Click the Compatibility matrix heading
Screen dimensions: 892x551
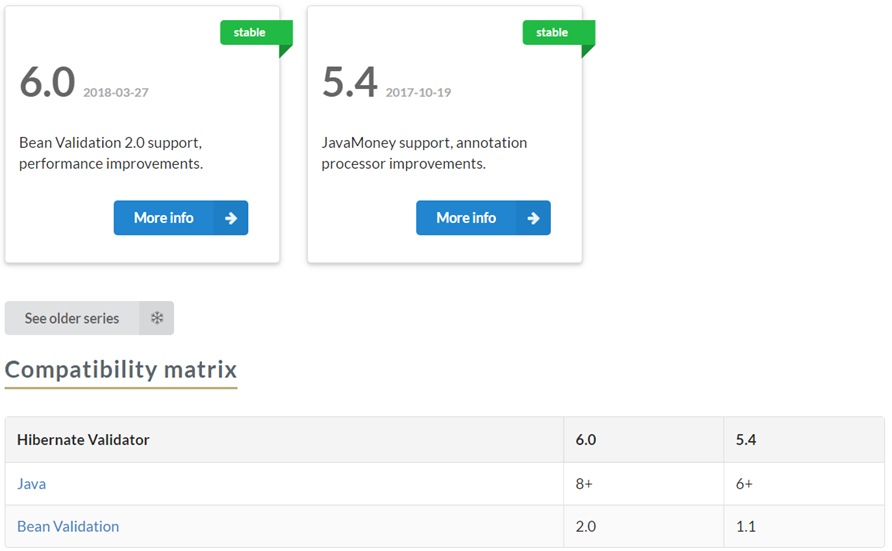click(x=121, y=370)
